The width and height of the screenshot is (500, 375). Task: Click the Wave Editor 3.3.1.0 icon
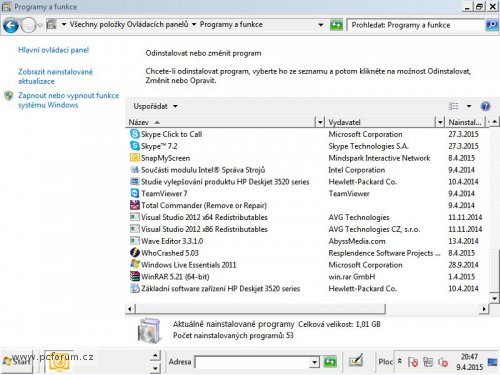(x=134, y=241)
